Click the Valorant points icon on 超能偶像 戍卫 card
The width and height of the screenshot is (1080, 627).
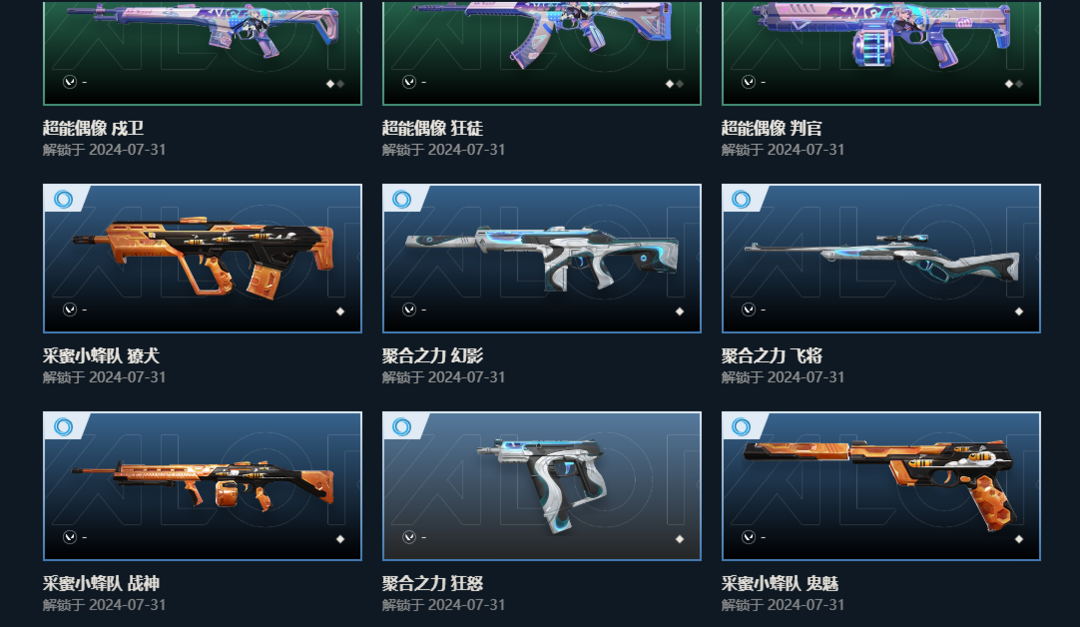[x=70, y=82]
